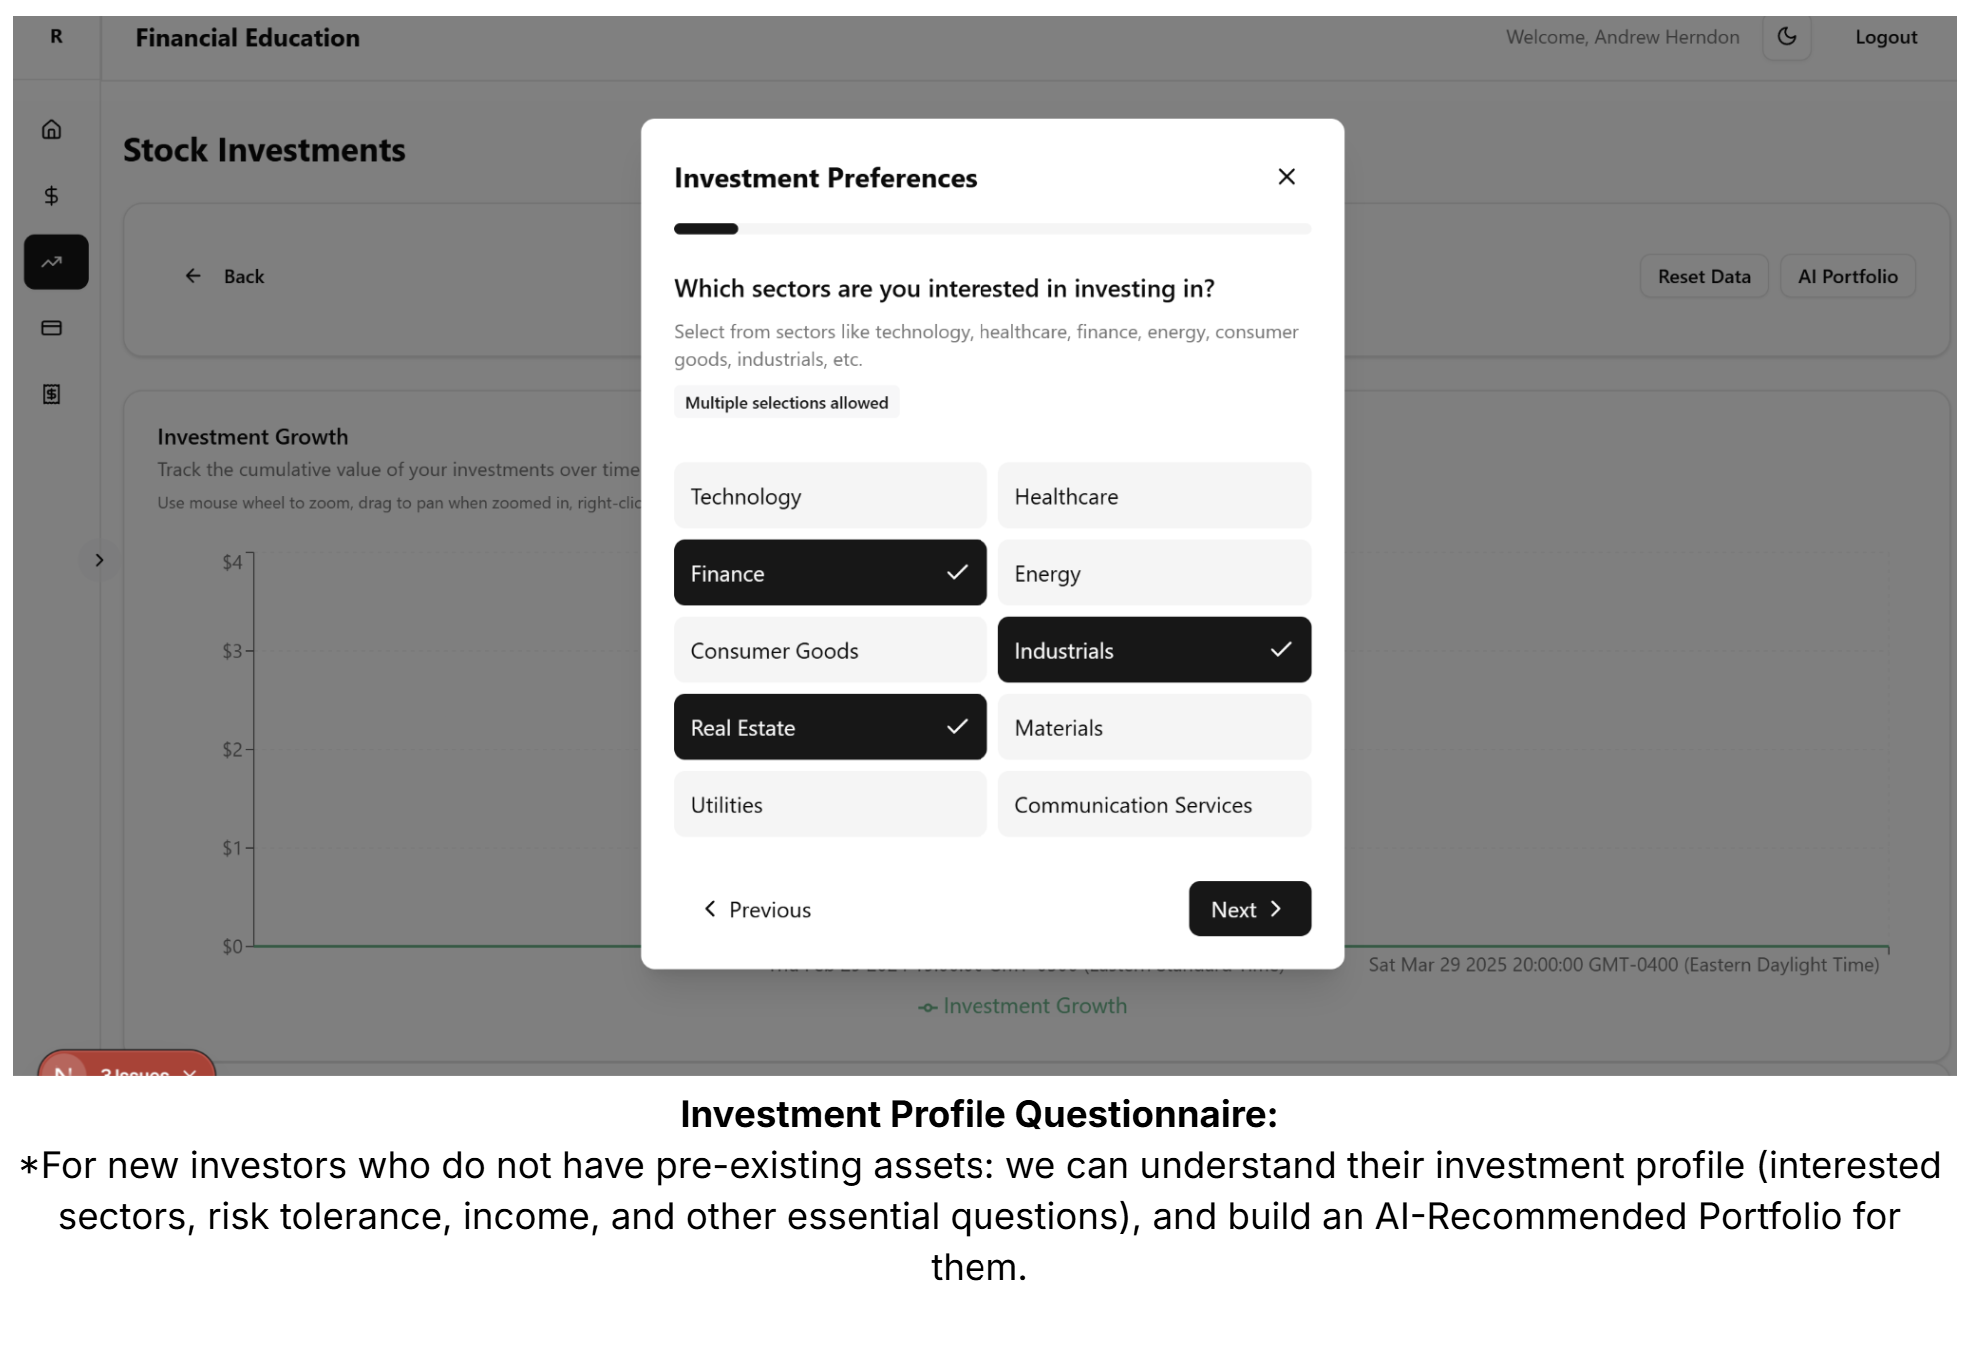Viewport: 1970px width, 1365px height.
Task: Open the dollar sign sidebar icon
Action: click(x=52, y=196)
